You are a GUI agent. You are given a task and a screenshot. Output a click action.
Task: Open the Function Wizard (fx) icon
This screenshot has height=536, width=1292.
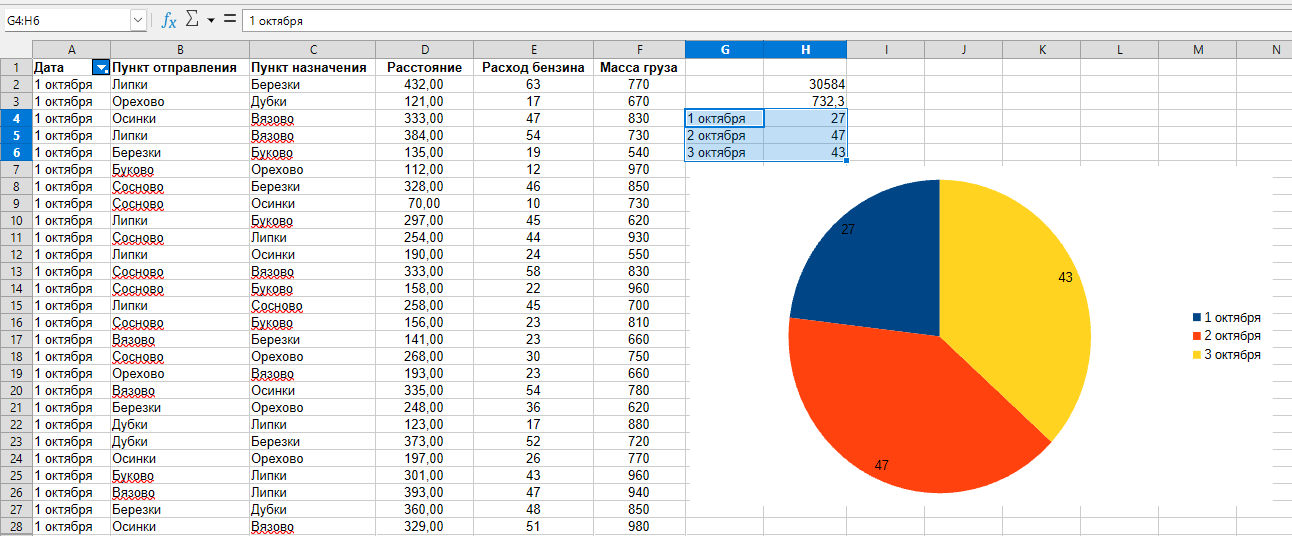coord(169,20)
